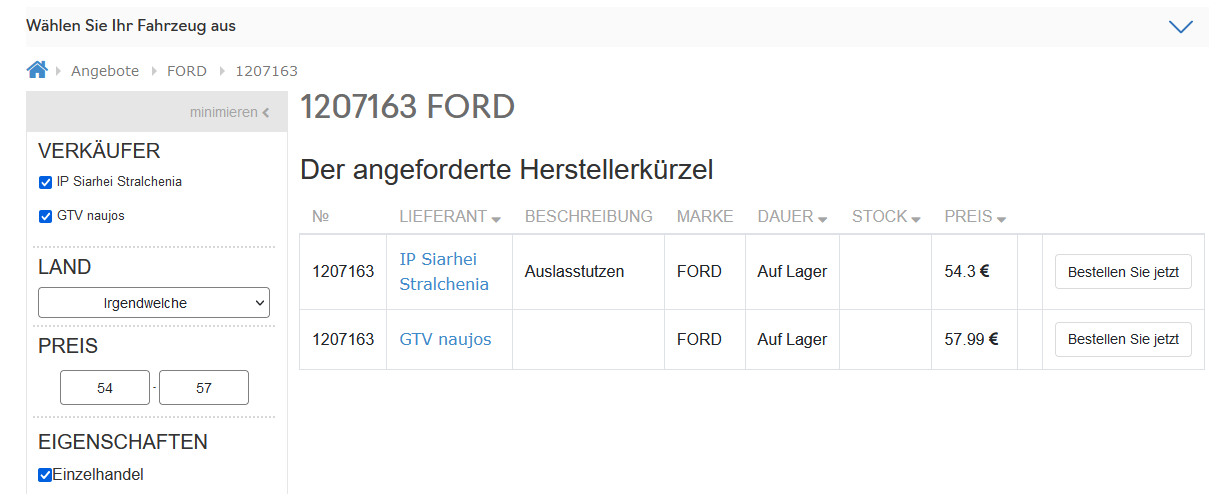
Task: Toggle the Einzelhandel checkbox
Action: (45, 475)
